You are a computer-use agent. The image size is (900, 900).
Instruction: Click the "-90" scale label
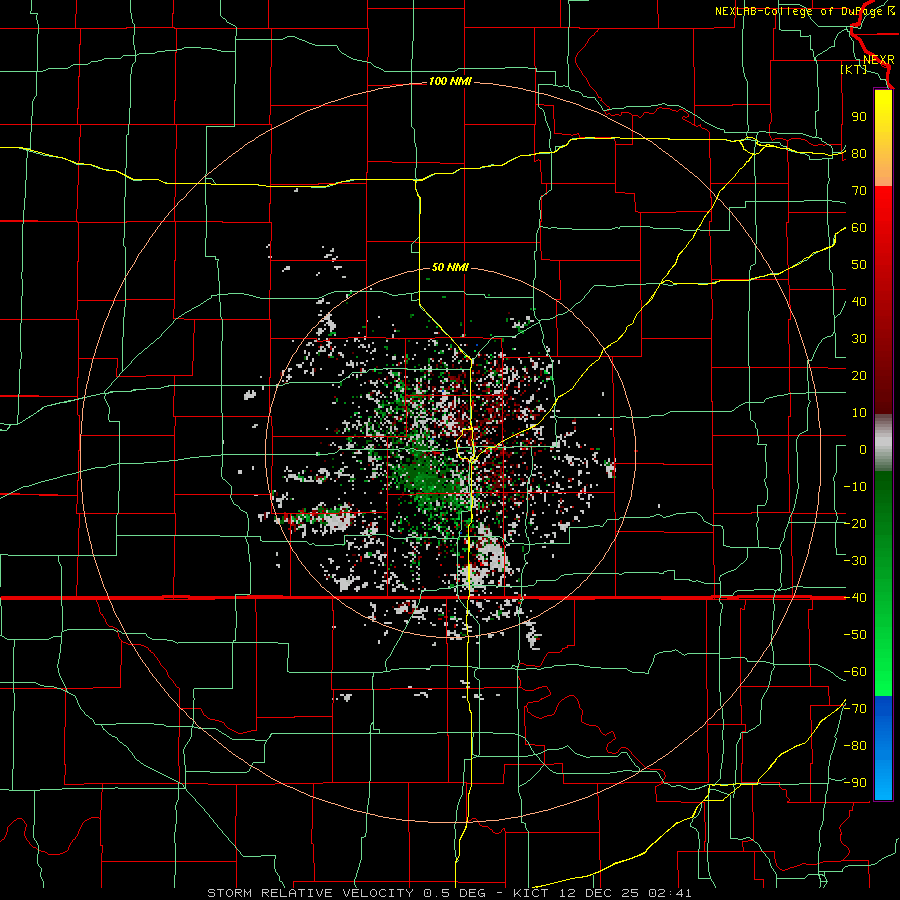point(855,783)
